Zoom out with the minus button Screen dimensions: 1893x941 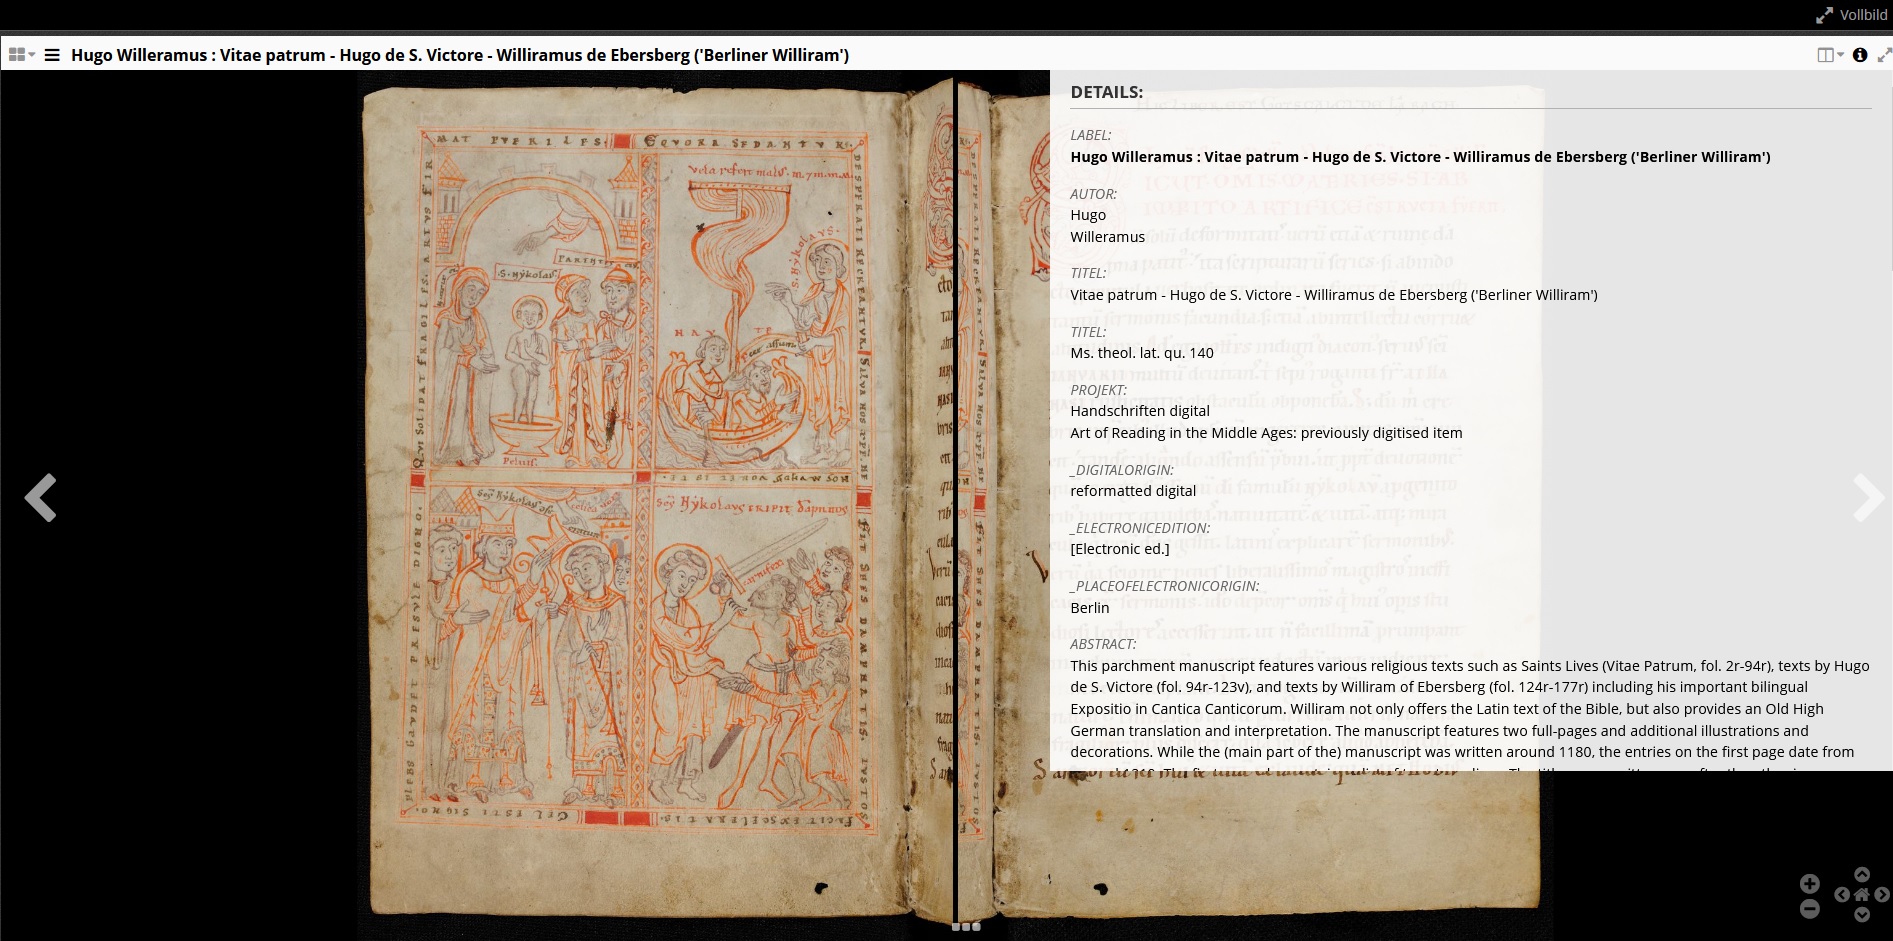[x=1810, y=908]
